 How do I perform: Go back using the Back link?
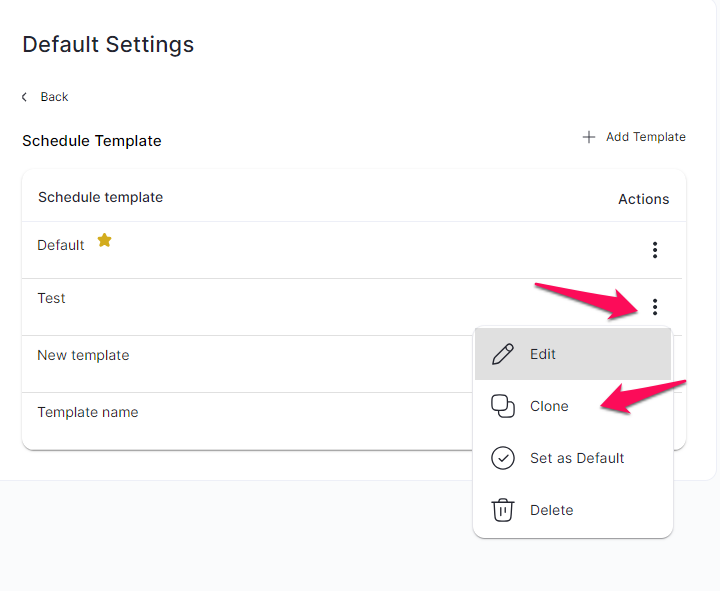coord(45,97)
